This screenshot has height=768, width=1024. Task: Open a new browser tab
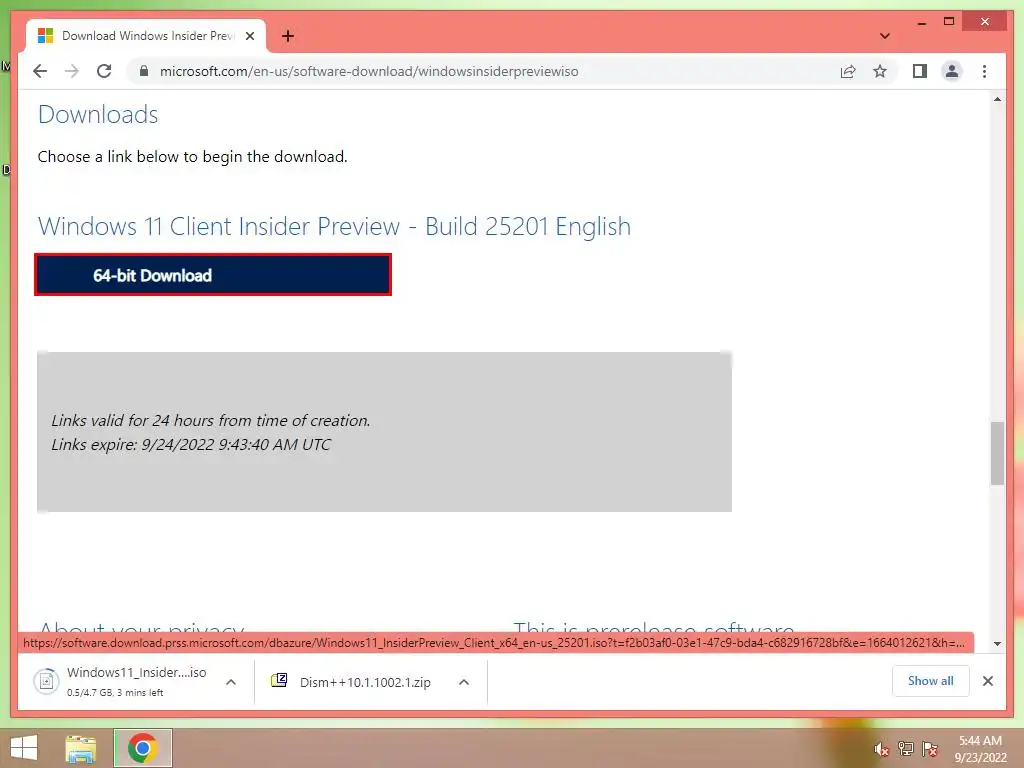[287, 36]
